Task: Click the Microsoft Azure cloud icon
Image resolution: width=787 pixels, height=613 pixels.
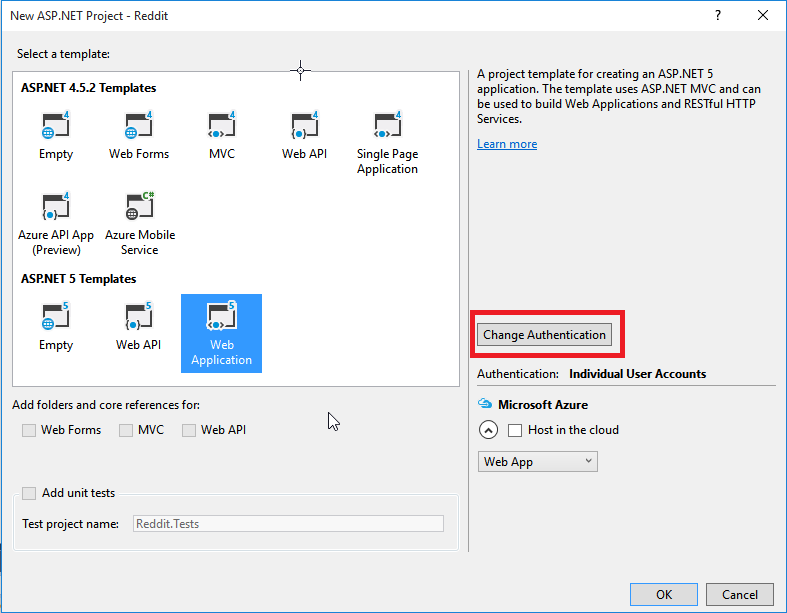Action: (485, 404)
